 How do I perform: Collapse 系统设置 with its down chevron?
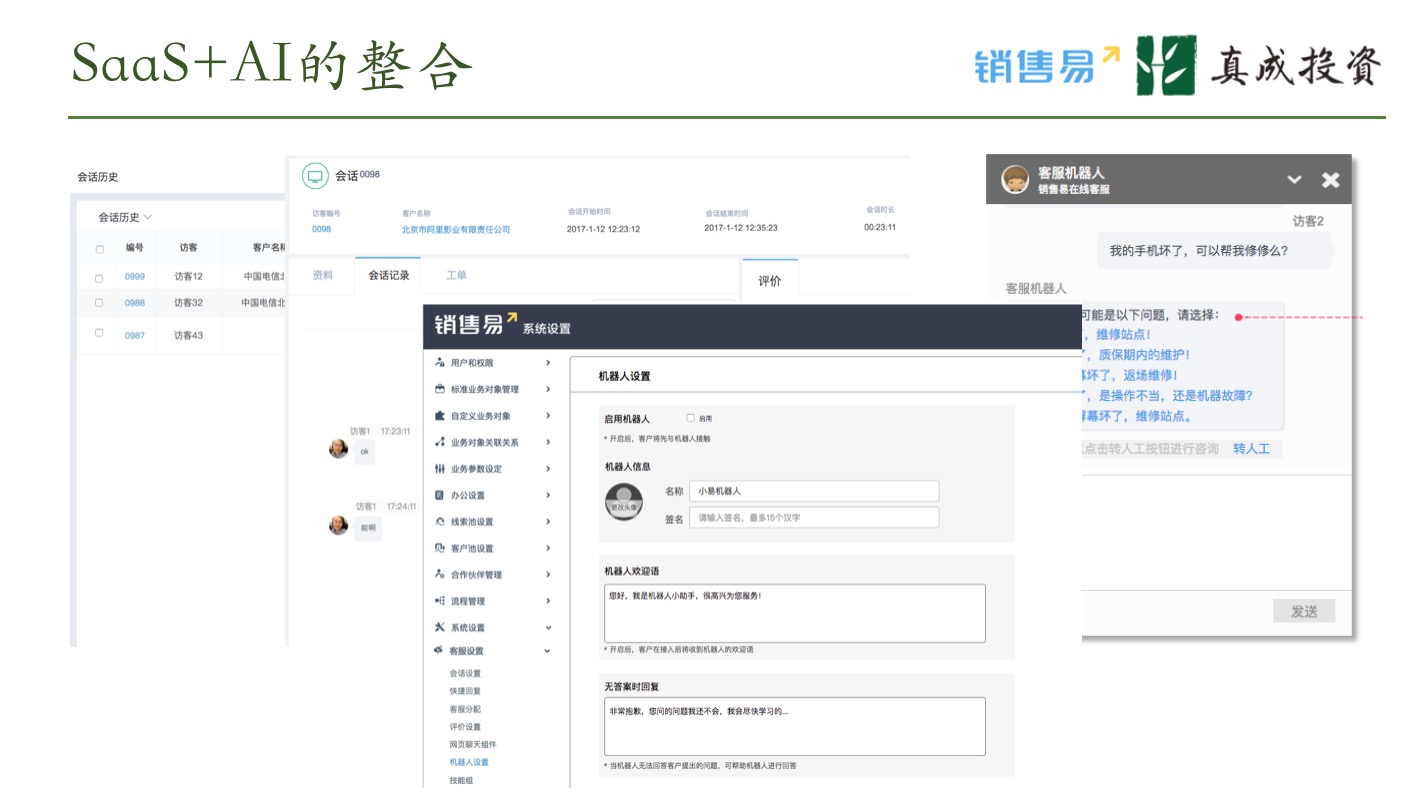(548, 628)
